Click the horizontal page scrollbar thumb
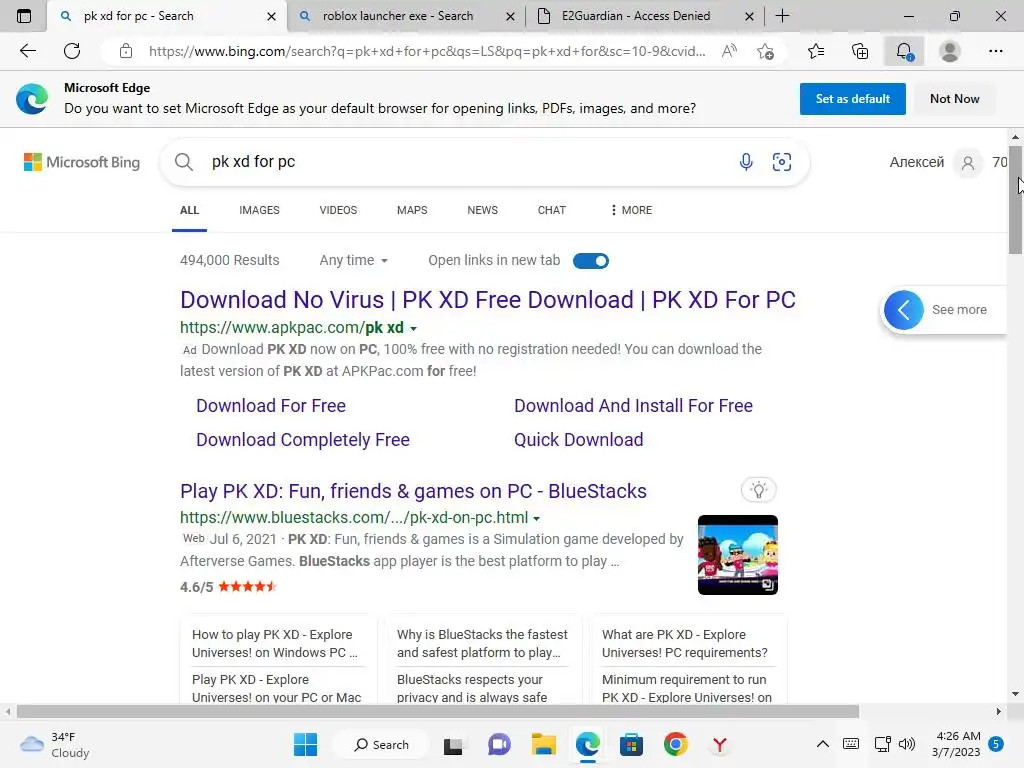The image size is (1024, 768). (438, 711)
